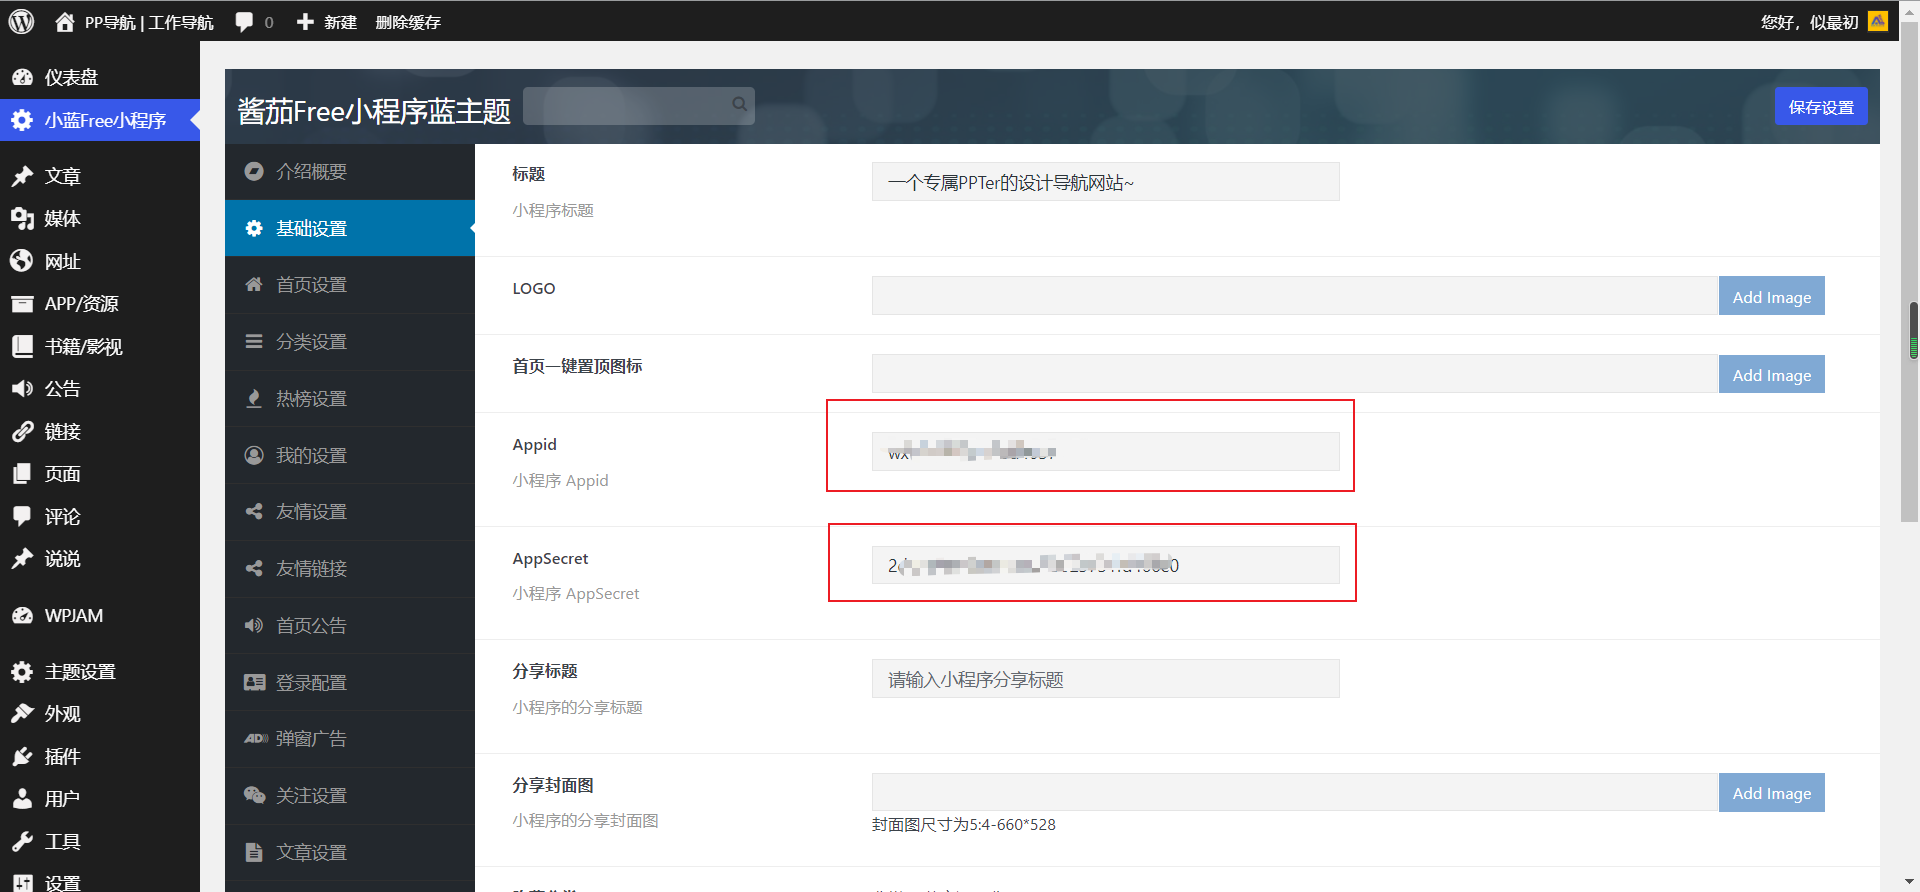1920x892 pixels.
Task: Click the search magnifier icon in theme header
Action: [739, 104]
